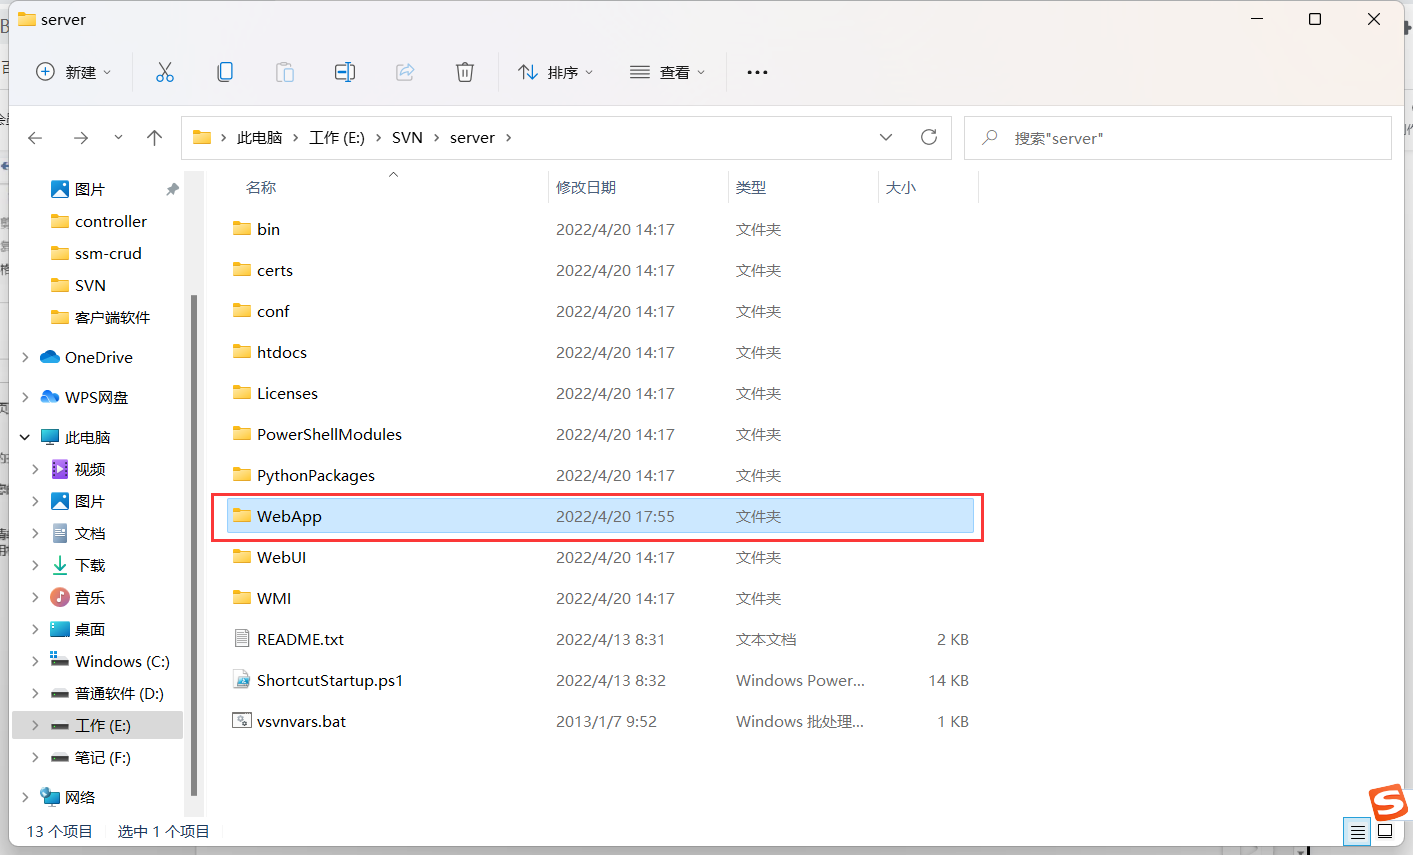Expand 网络 tree node
This screenshot has width=1413, height=855.
(25, 797)
